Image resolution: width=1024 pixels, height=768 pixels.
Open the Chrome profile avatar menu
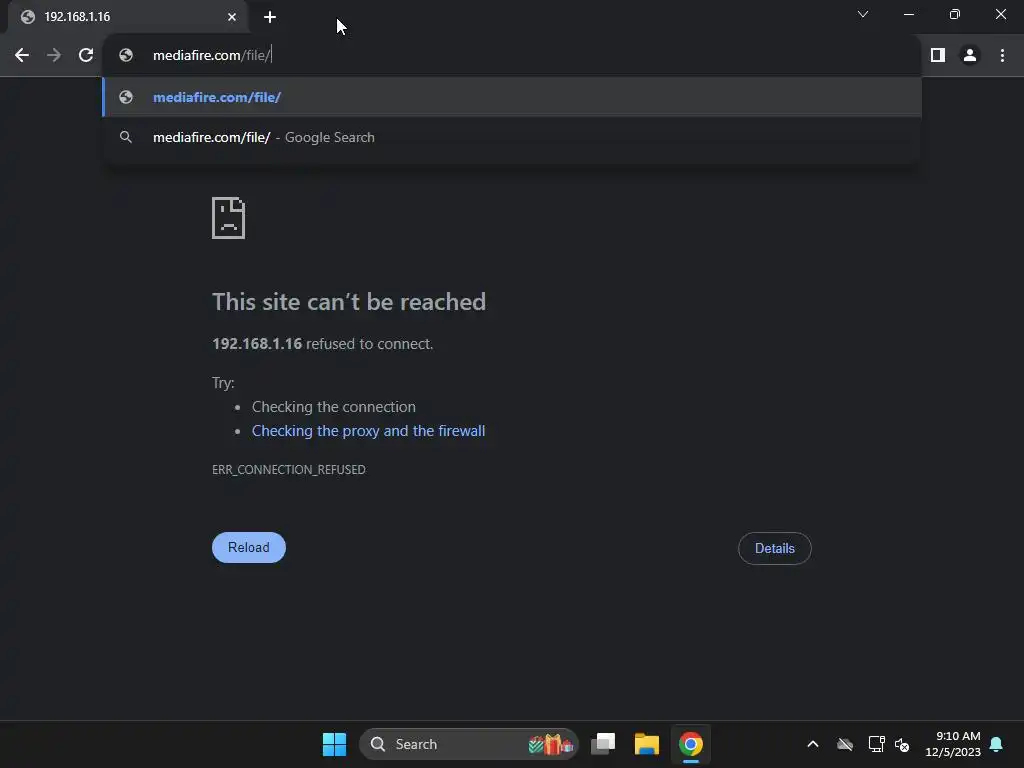coord(970,56)
